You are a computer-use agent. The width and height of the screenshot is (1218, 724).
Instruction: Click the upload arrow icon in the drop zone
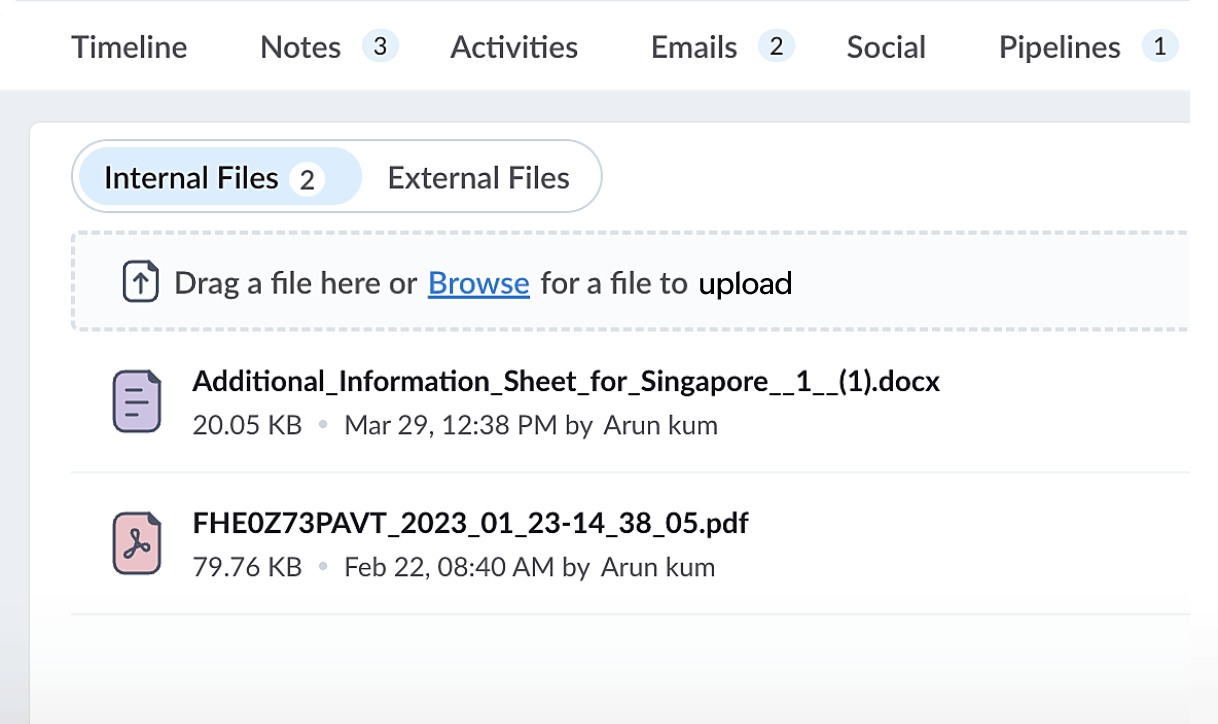[141, 283]
